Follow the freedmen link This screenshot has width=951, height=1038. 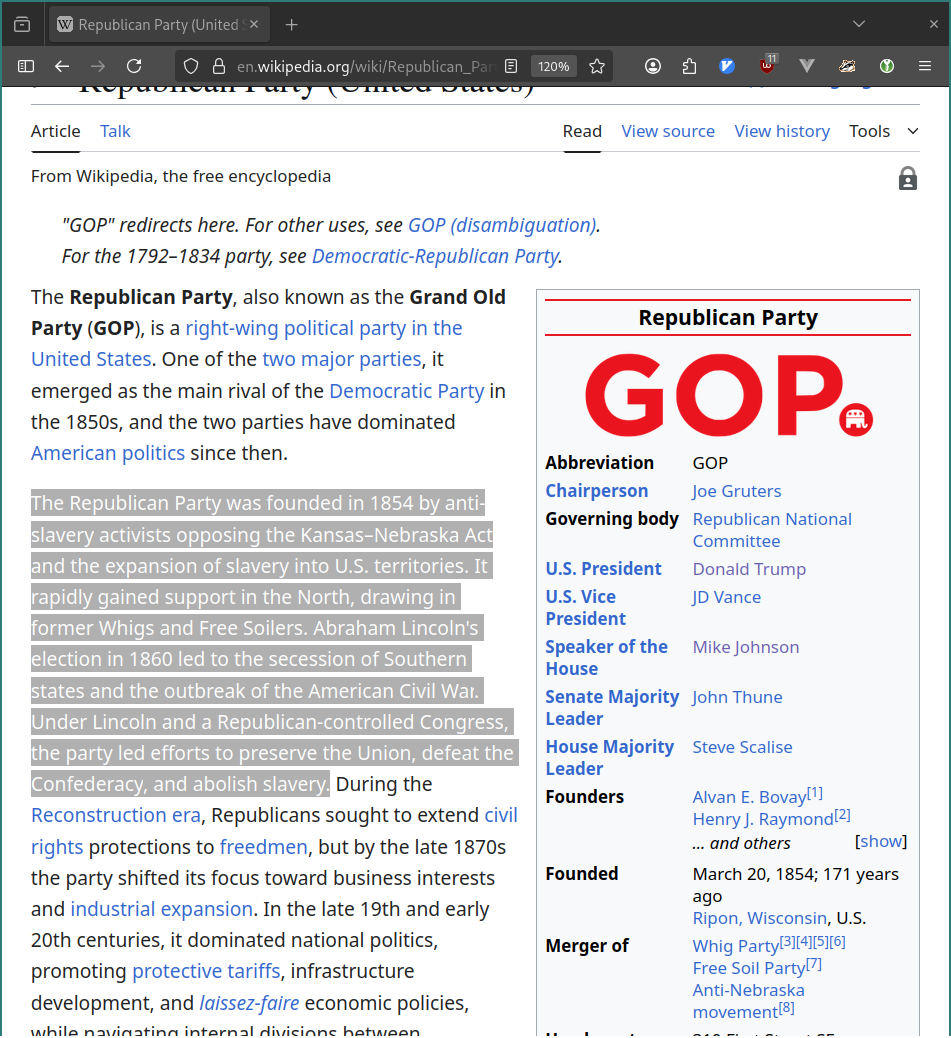click(263, 847)
